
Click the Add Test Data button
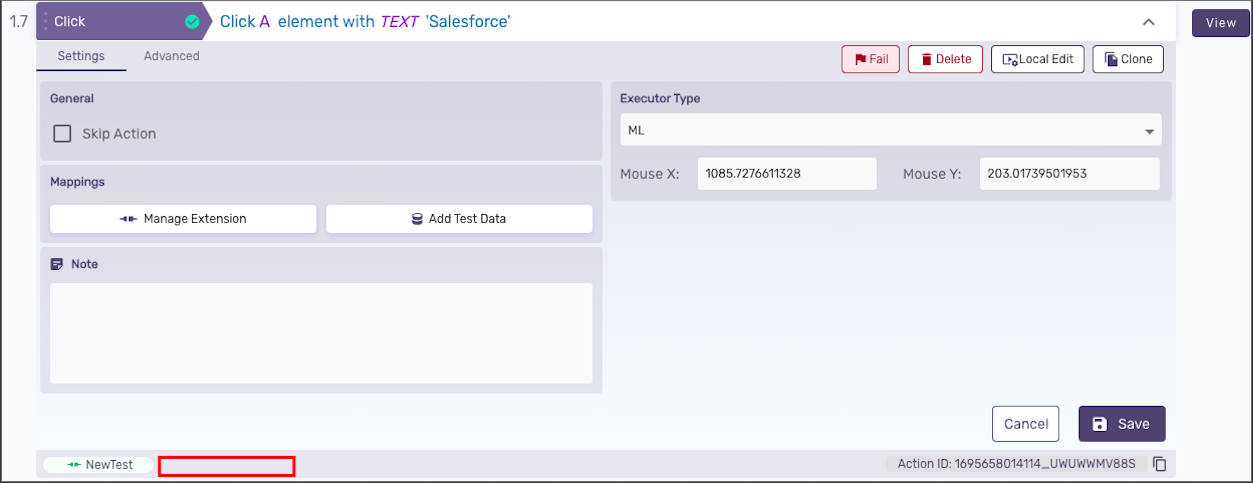click(x=459, y=219)
